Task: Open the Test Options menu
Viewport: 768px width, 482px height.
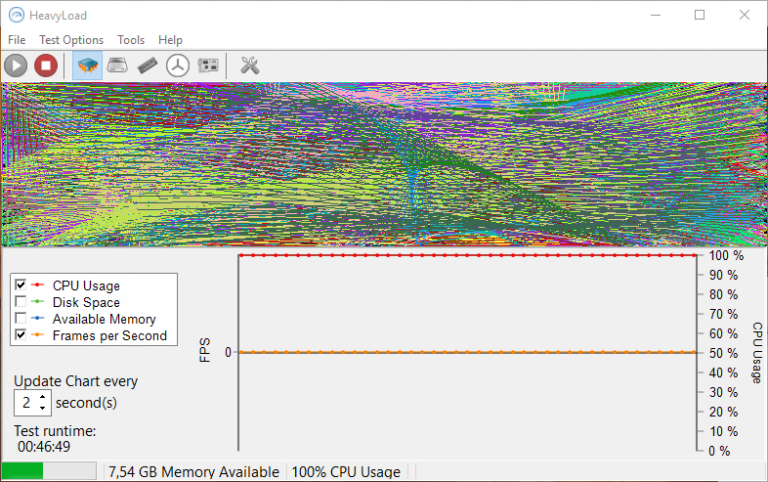Action: pyautogui.click(x=71, y=40)
